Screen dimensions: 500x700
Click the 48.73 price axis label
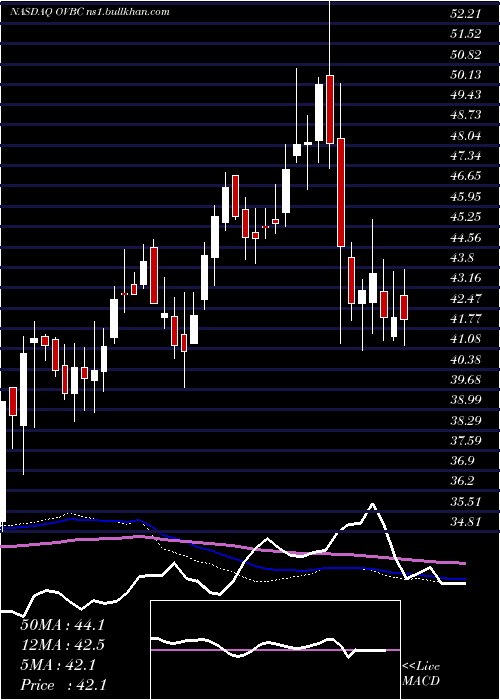[x=465, y=115]
